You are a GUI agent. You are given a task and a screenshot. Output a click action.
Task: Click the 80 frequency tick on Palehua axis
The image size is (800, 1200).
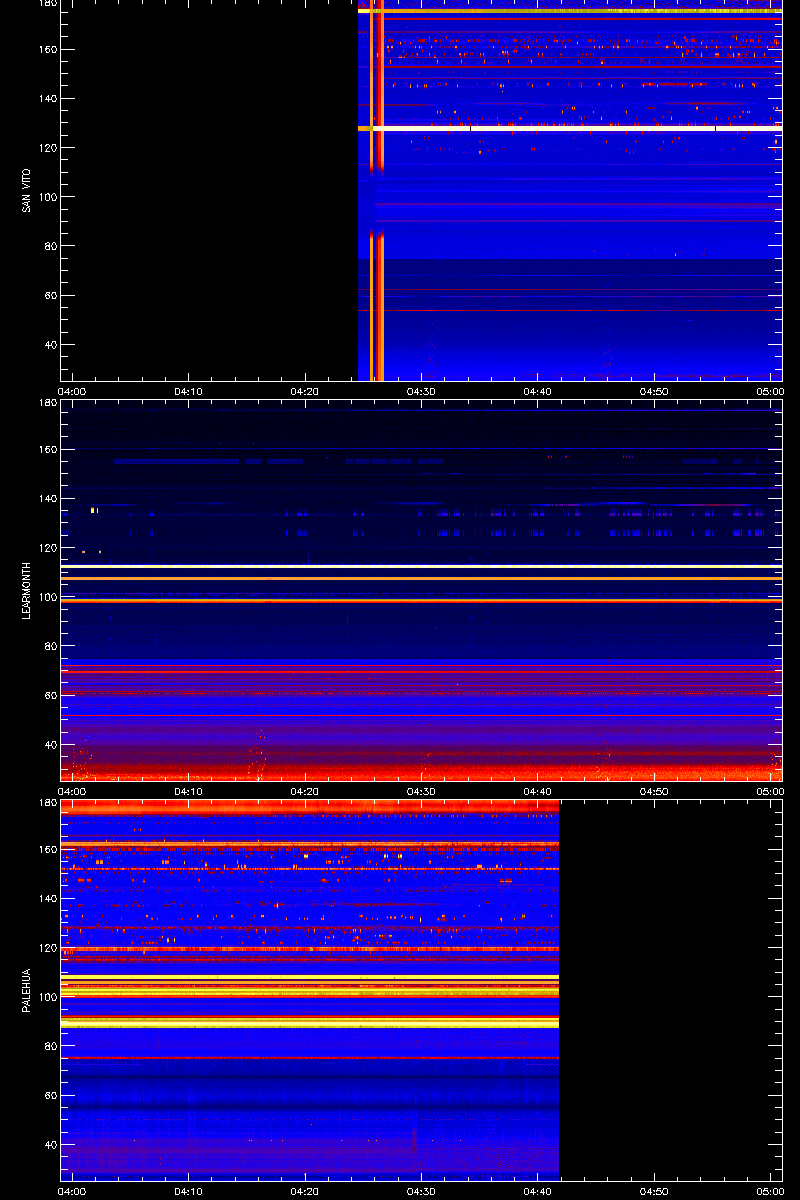[x=52, y=1046]
